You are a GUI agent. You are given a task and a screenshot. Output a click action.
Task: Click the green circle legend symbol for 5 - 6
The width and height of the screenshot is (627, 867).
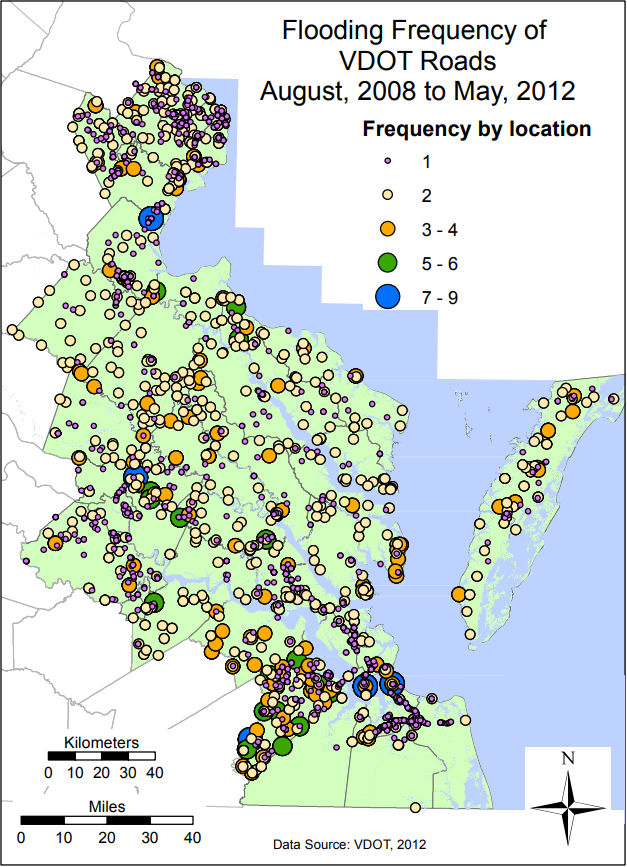pyautogui.click(x=387, y=262)
